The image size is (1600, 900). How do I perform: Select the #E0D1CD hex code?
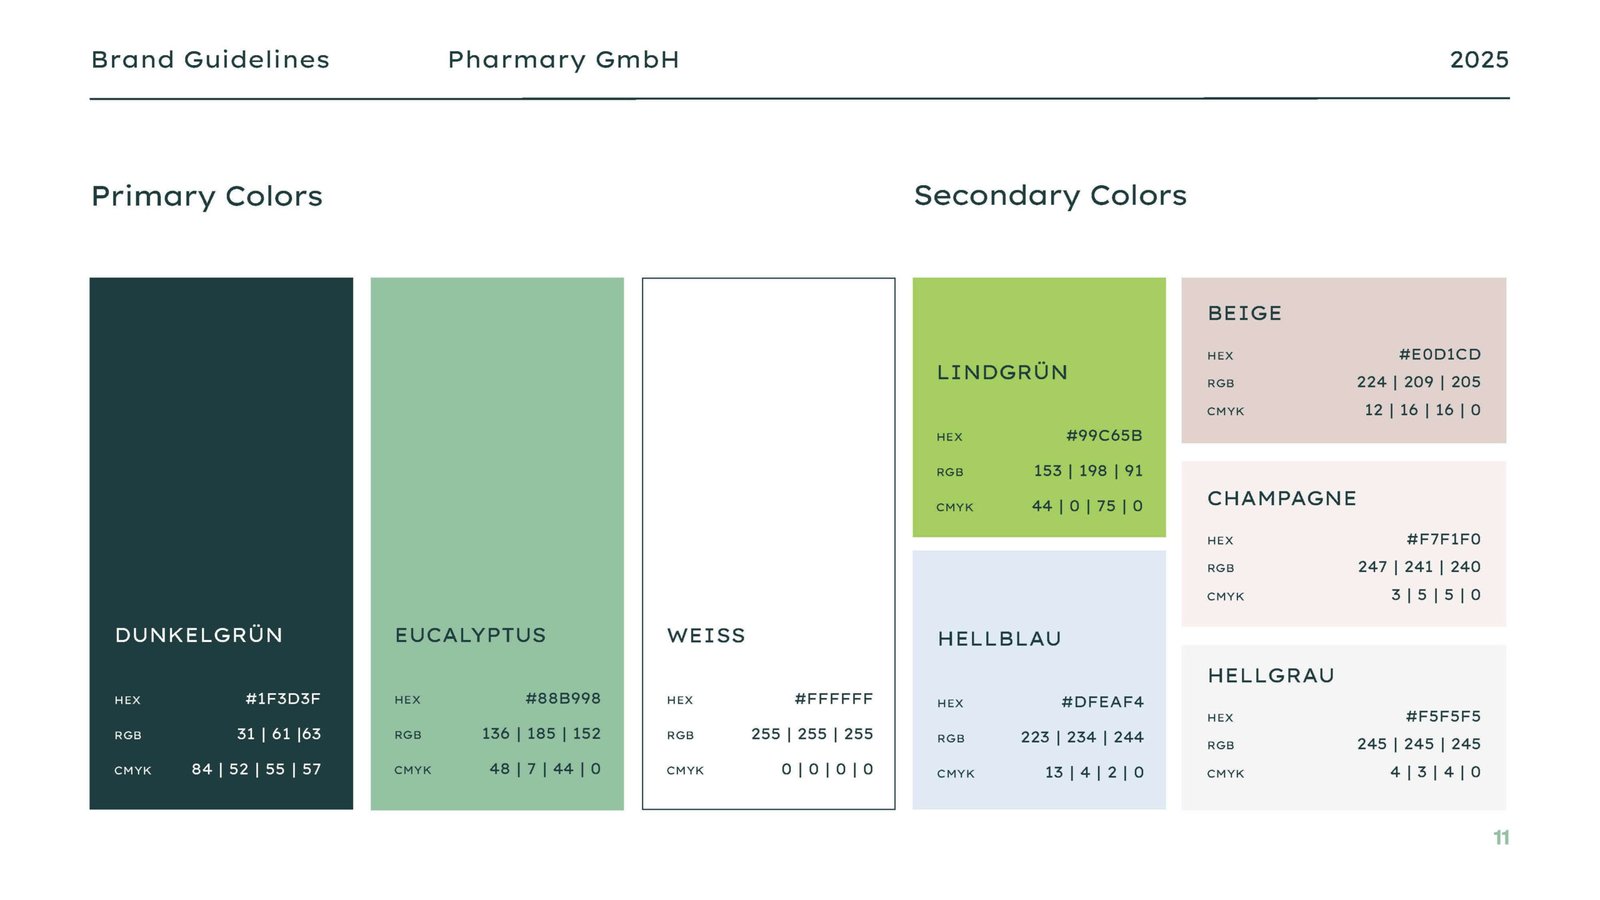[x=1440, y=354]
